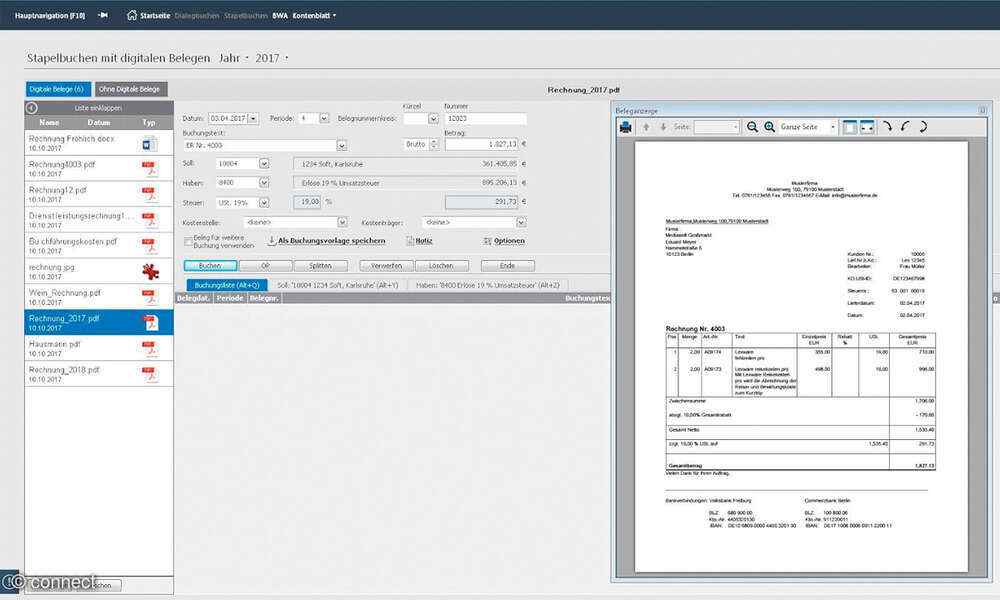1000x600 pixels.
Task: Expand the Kostenstelle dropdown
Action: click(341, 222)
